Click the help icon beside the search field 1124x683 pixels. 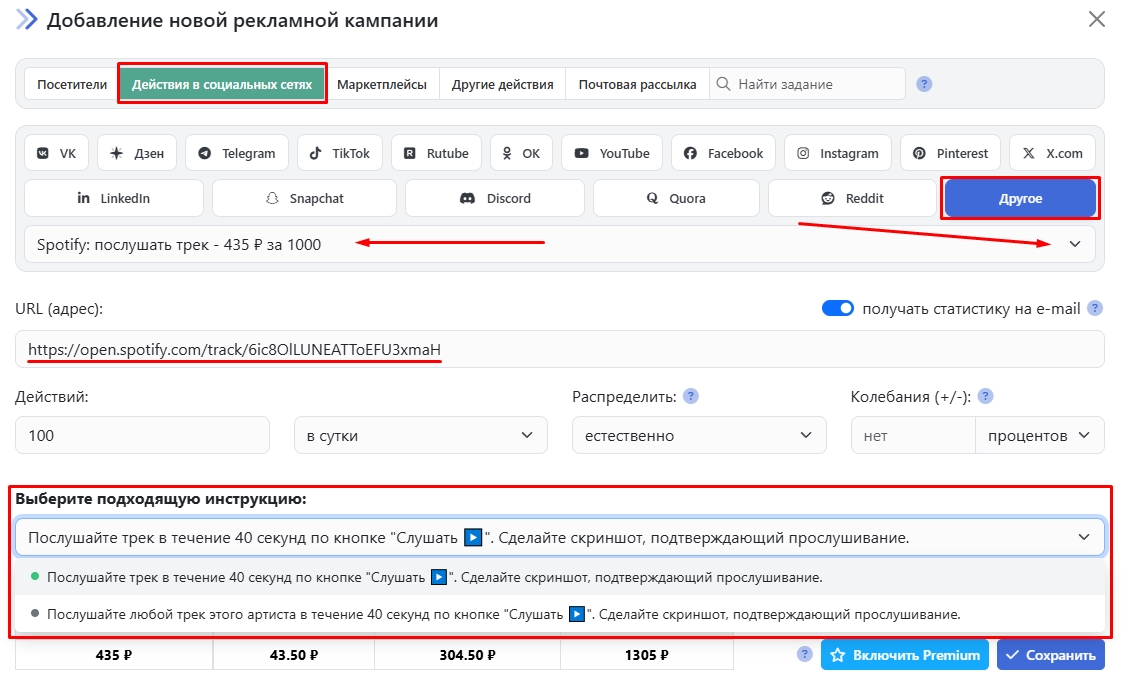pos(924,84)
